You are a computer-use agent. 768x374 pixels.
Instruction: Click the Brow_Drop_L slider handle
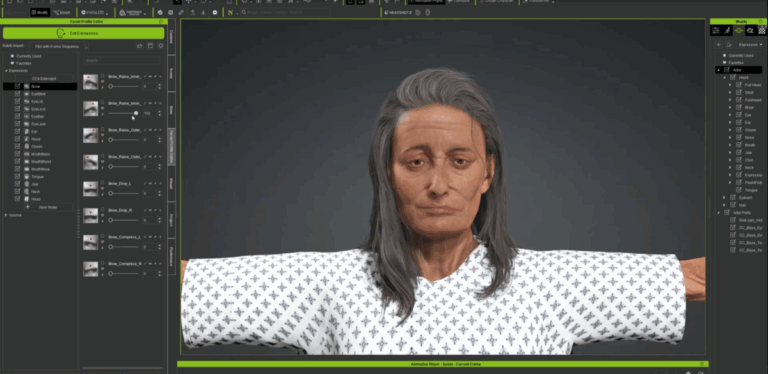111,193
